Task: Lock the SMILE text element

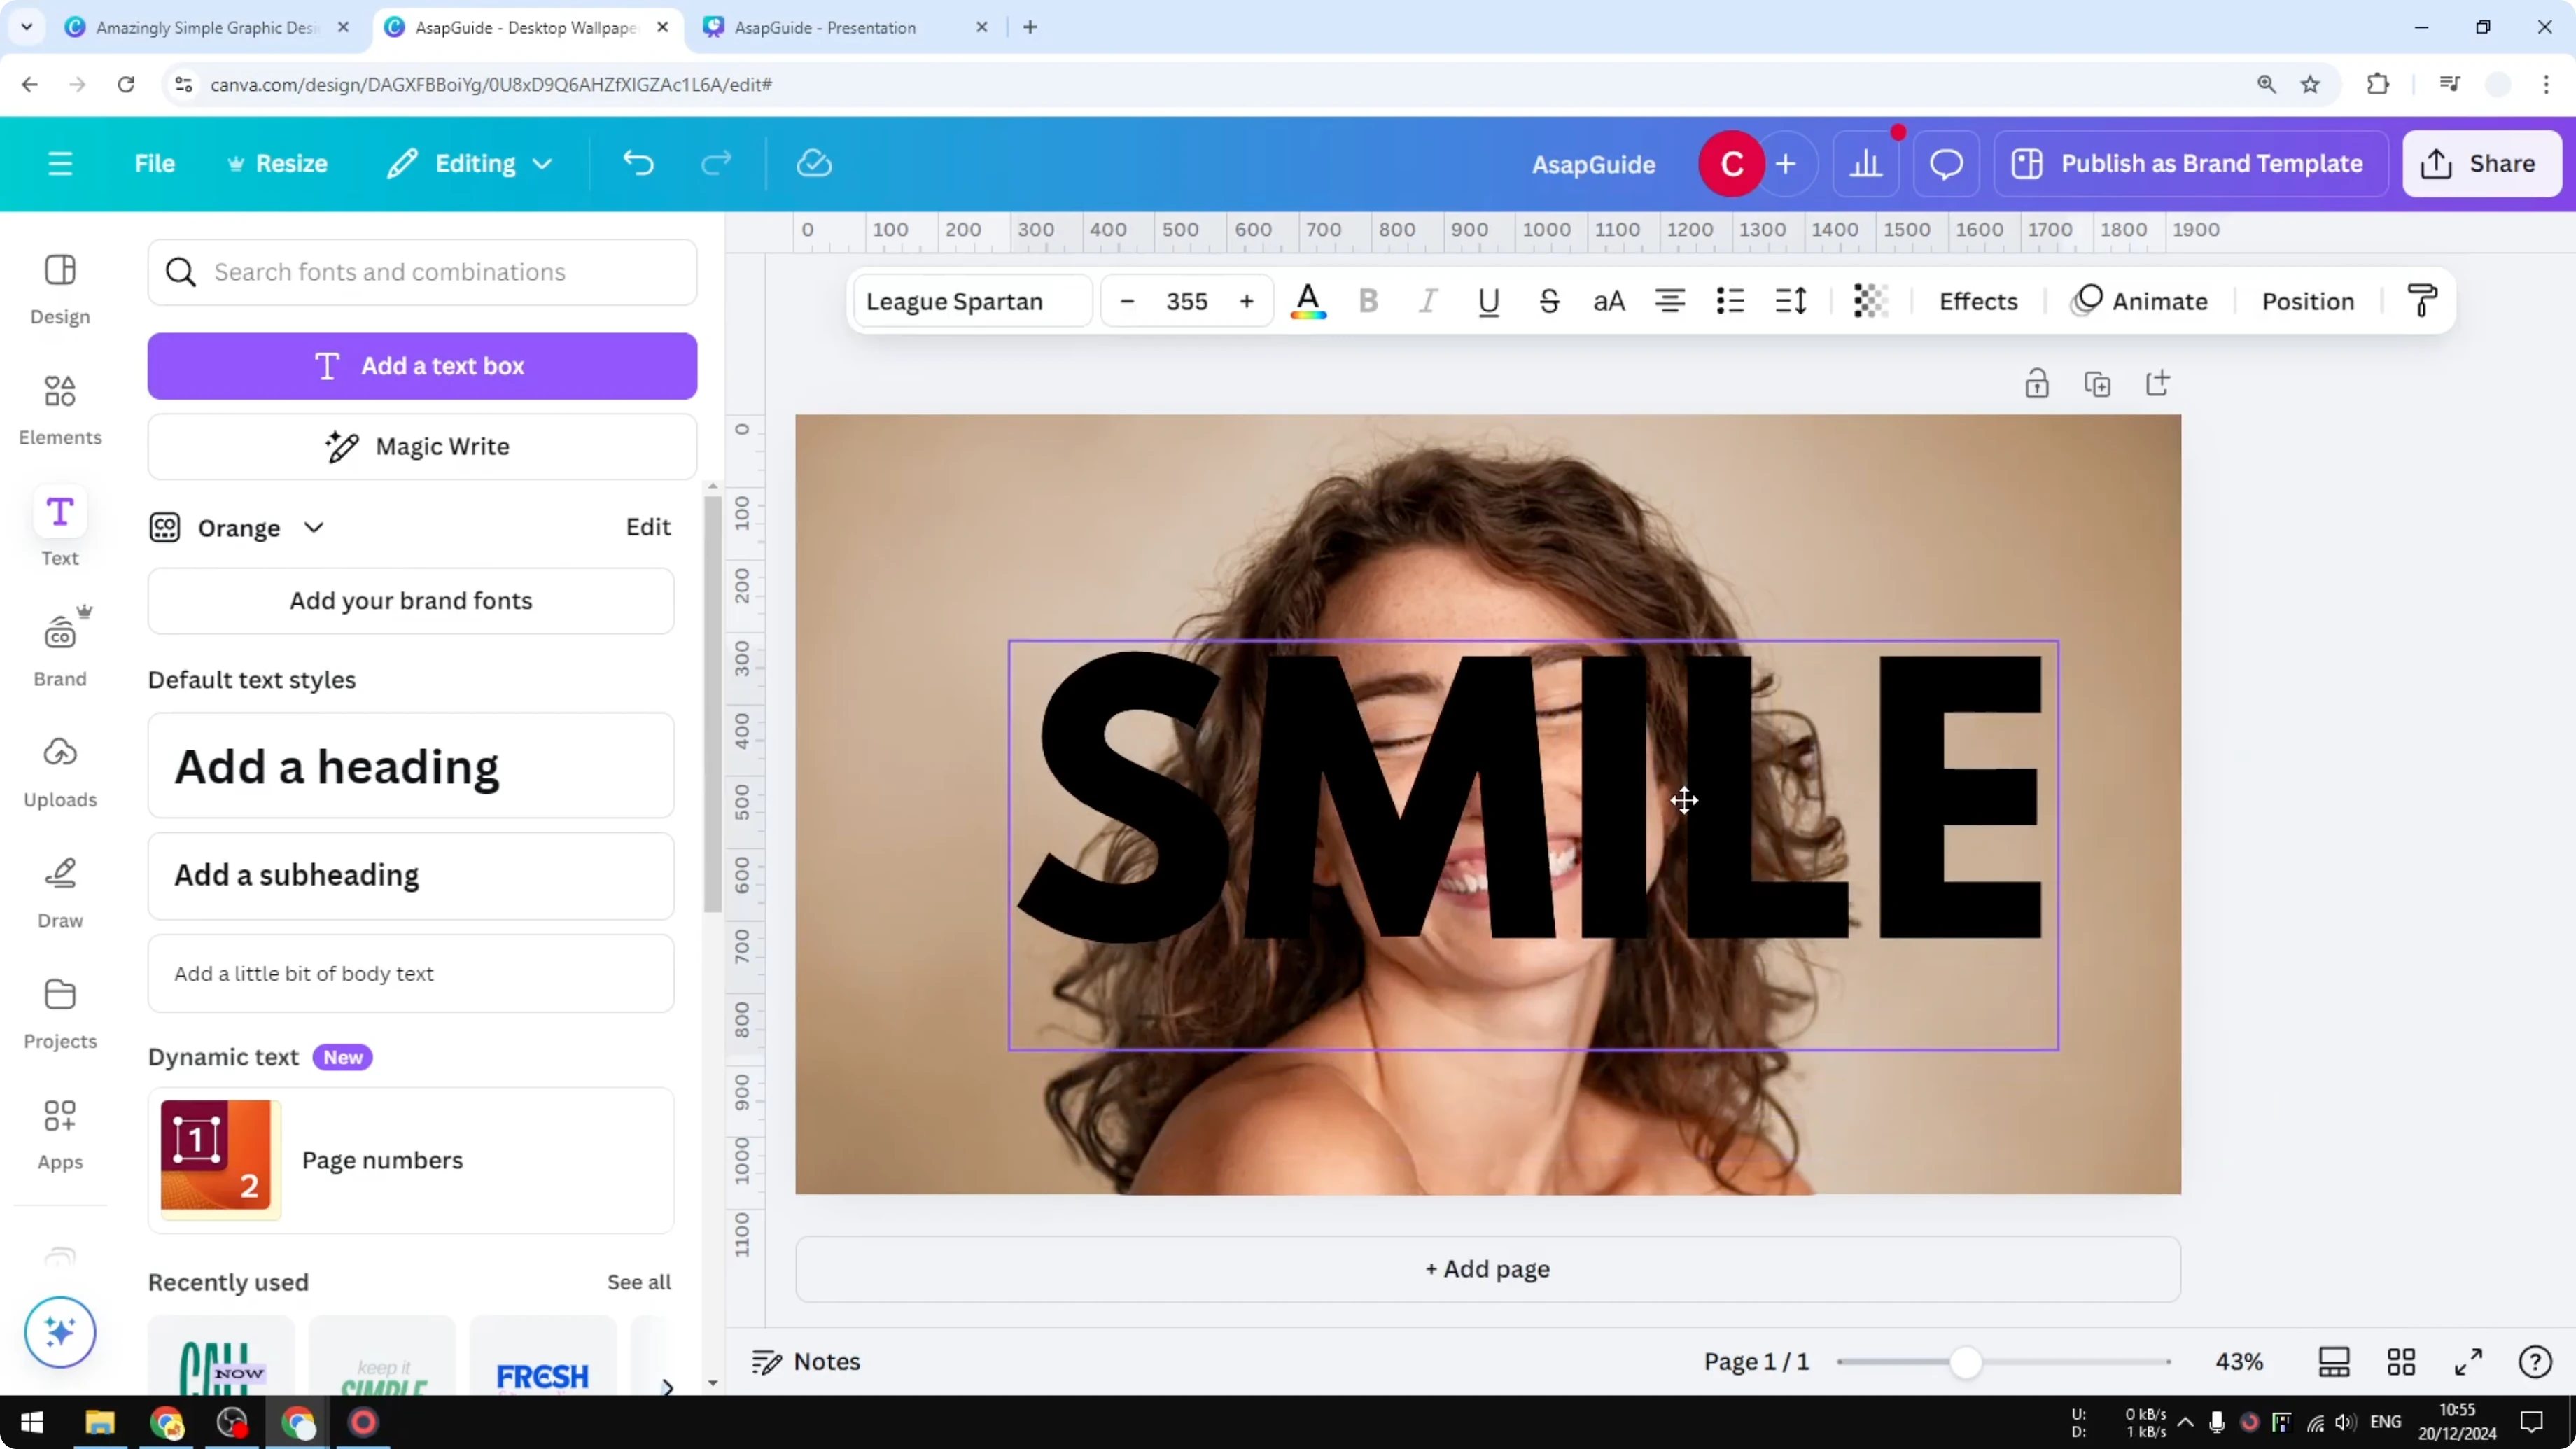Action: 2038,383
